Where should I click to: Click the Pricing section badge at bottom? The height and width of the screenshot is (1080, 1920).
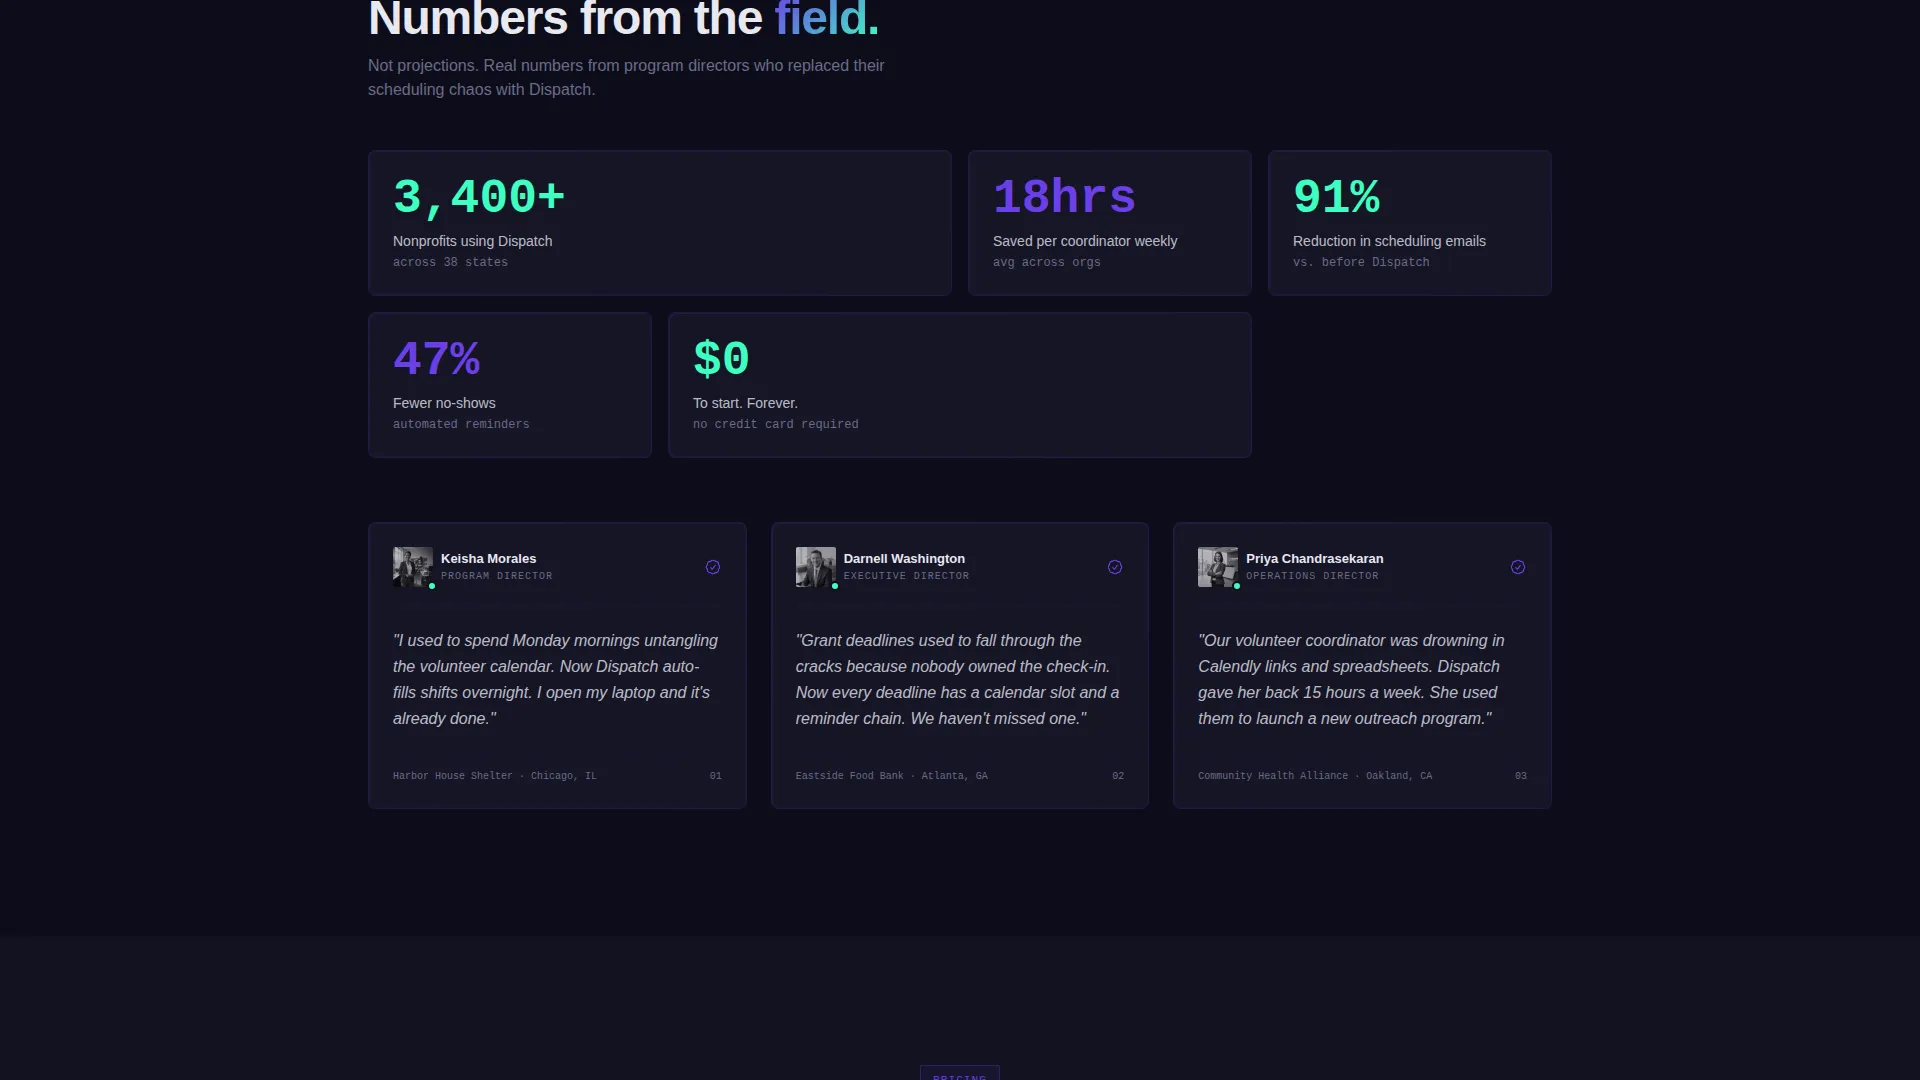pos(960,1074)
